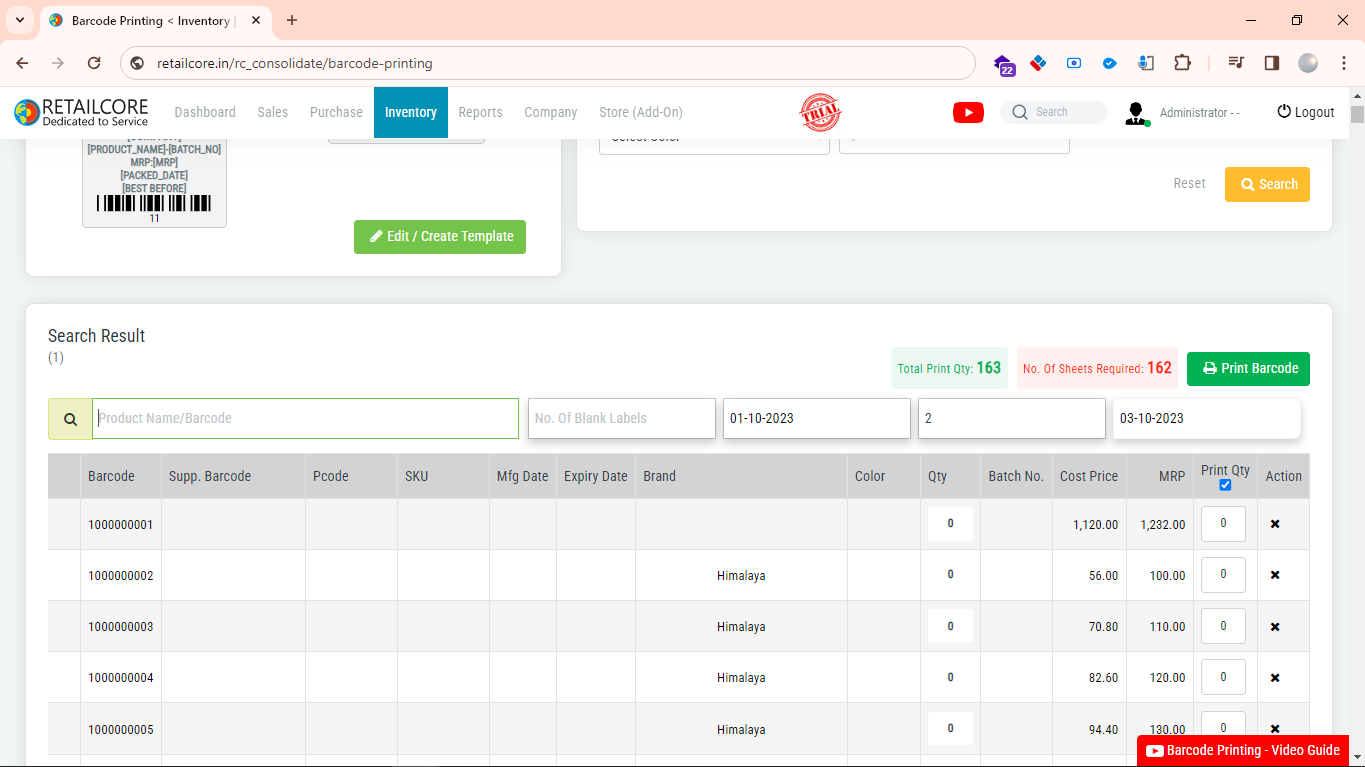Viewport: 1365px width, 767px height.
Task: Open Chrome extensions puzzle icon
Action: click(x=1182, y=63)
